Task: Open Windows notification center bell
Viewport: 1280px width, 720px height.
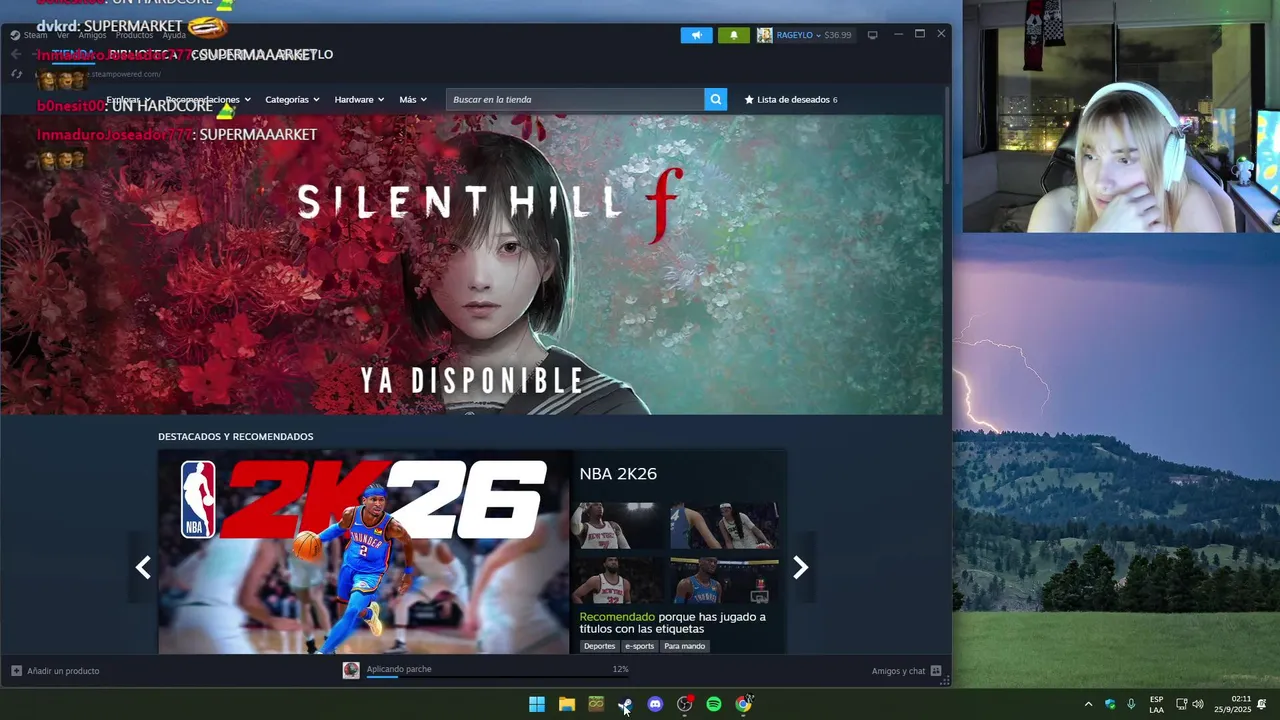Action: tap(1262, 704)
